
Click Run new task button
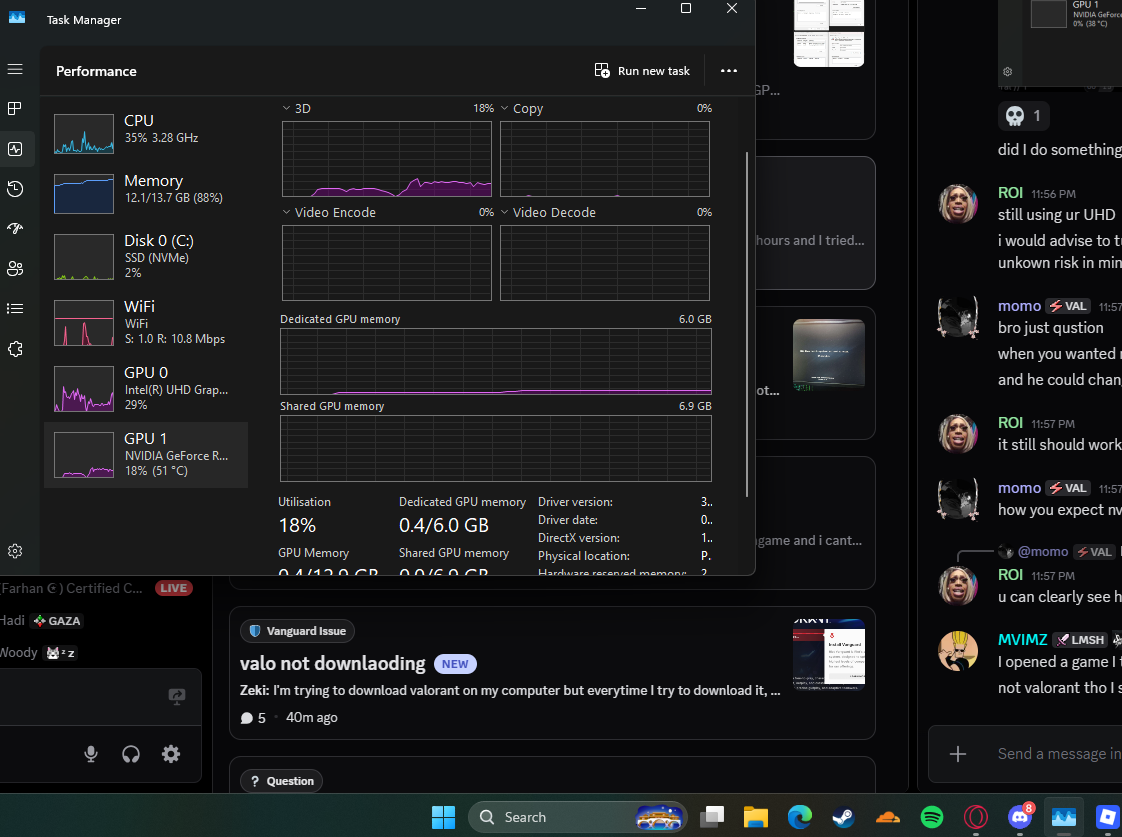click(x=642, y=71)
